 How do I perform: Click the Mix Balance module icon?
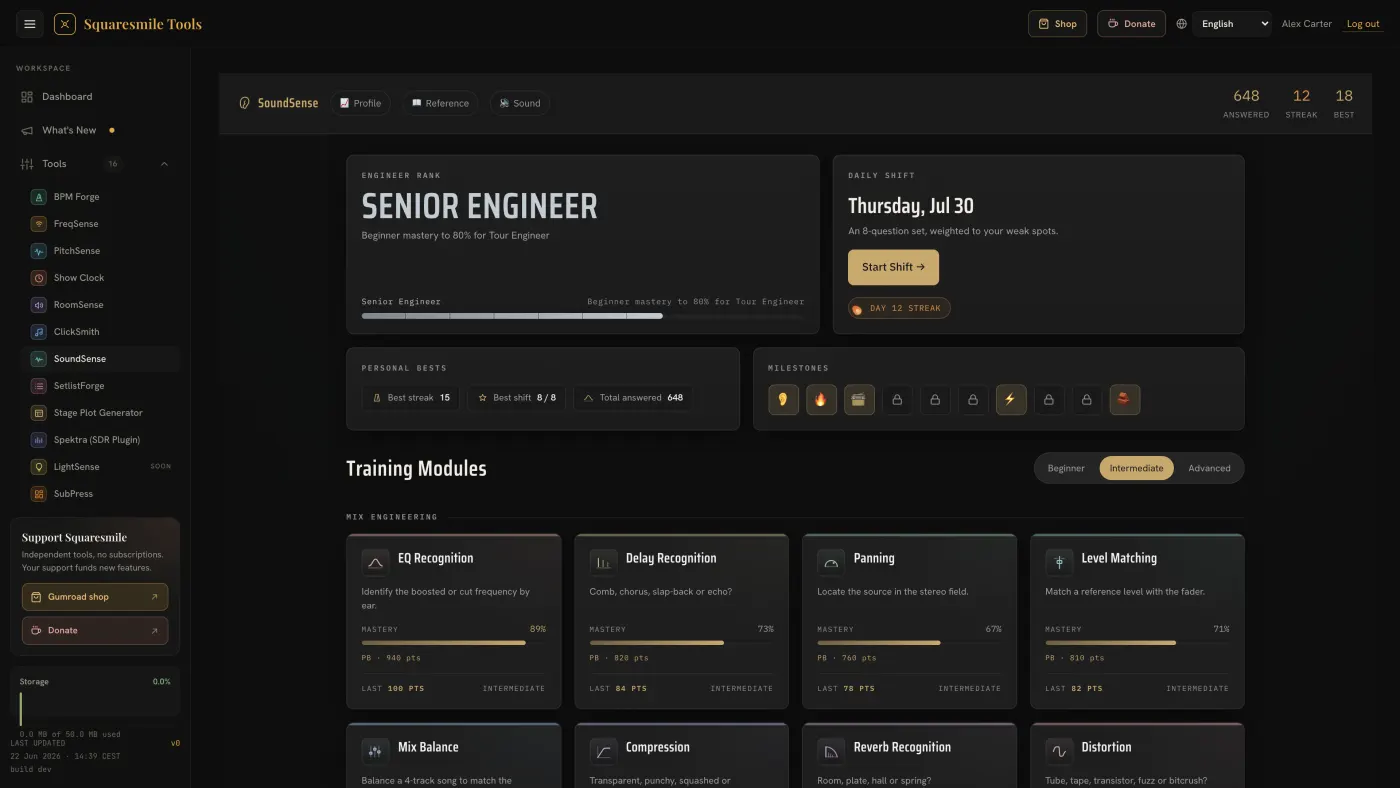pyautogui.click(x=375, y=751)
